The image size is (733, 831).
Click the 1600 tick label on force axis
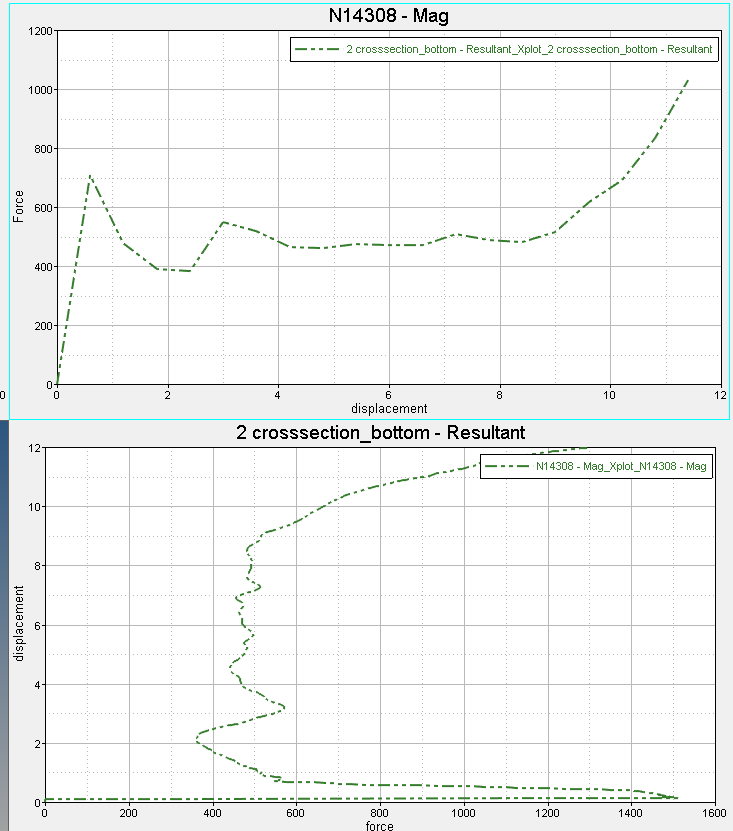coord(713,813)
